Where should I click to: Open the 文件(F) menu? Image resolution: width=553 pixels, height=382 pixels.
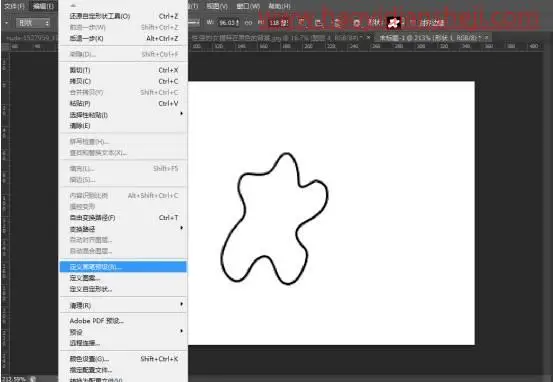(x=14, y=6)
